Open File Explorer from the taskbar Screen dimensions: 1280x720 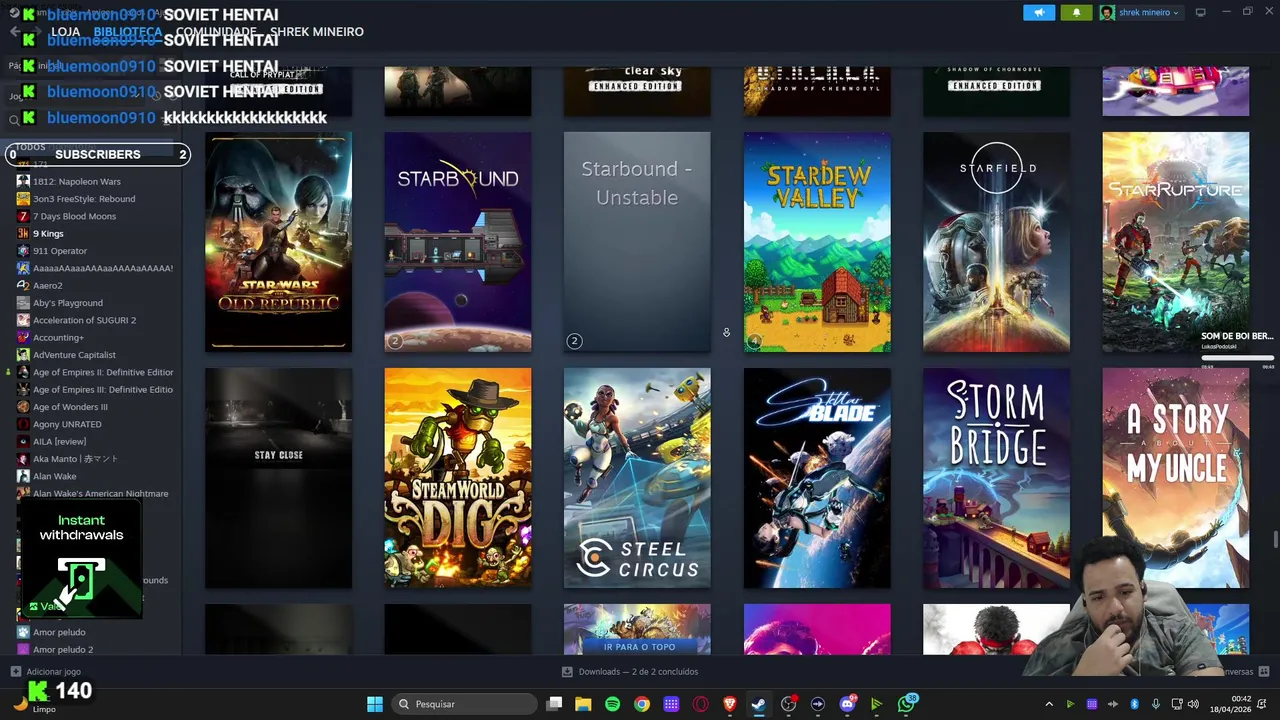pos(583,704)
